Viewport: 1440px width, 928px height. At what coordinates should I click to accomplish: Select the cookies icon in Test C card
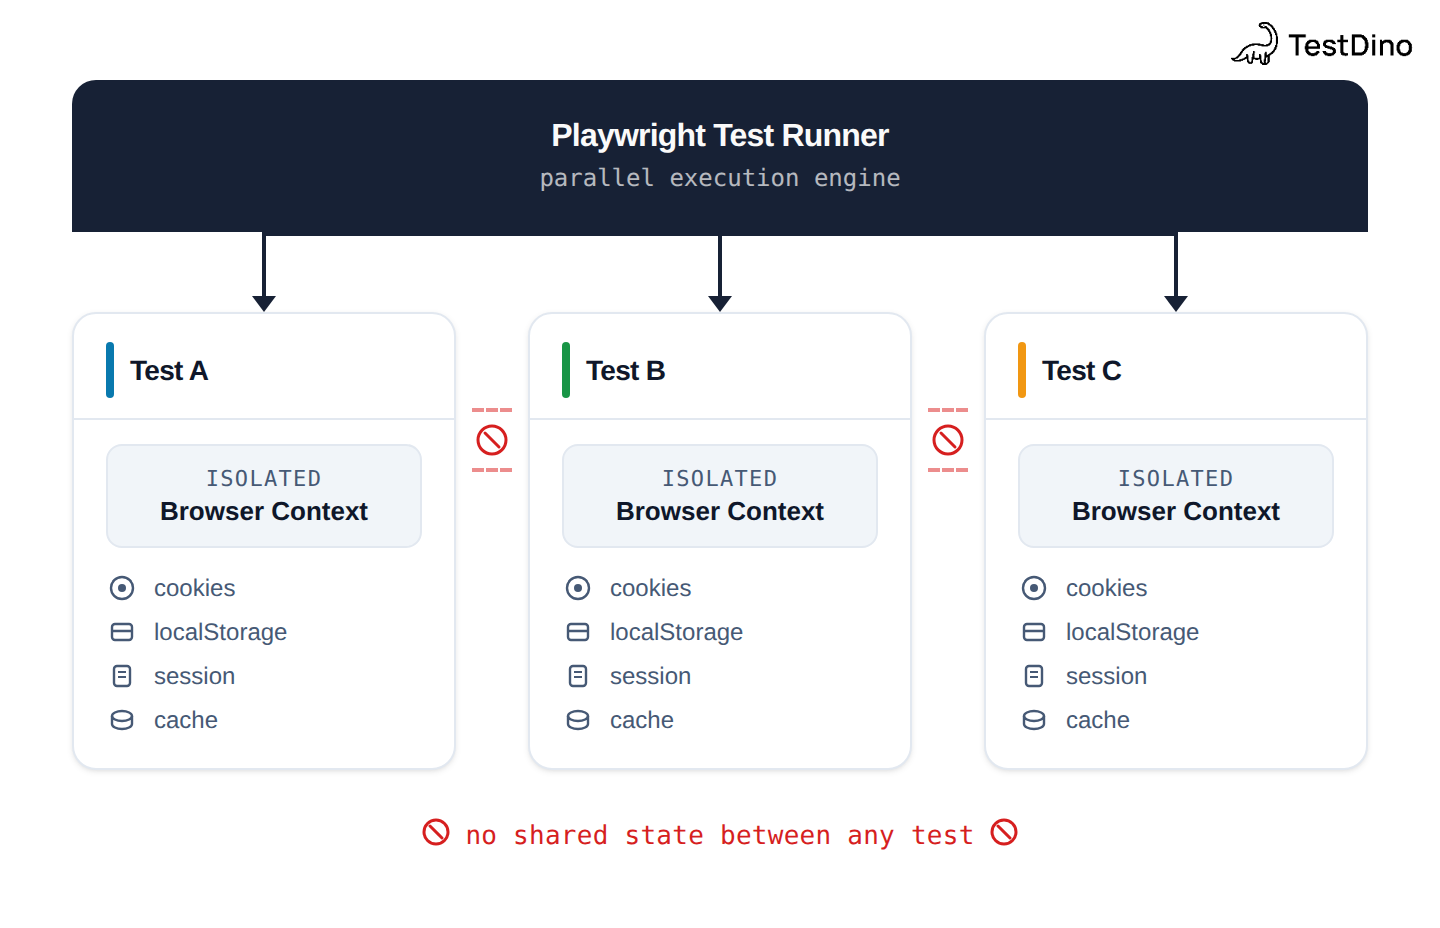click(x=1034, y=588)
